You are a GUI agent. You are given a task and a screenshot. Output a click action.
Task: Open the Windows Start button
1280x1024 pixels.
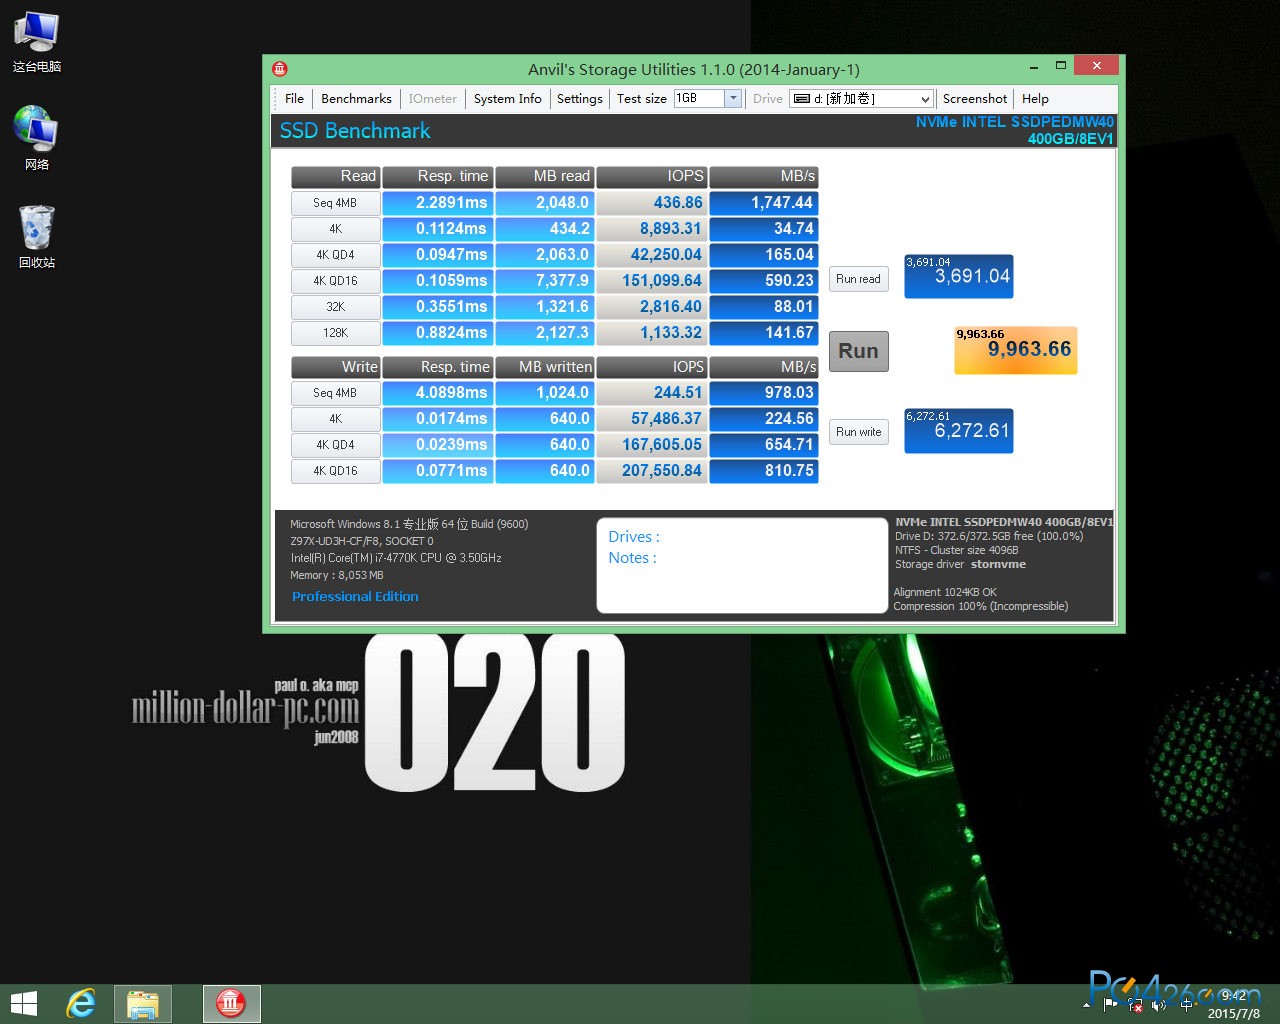coord(23,1004)
